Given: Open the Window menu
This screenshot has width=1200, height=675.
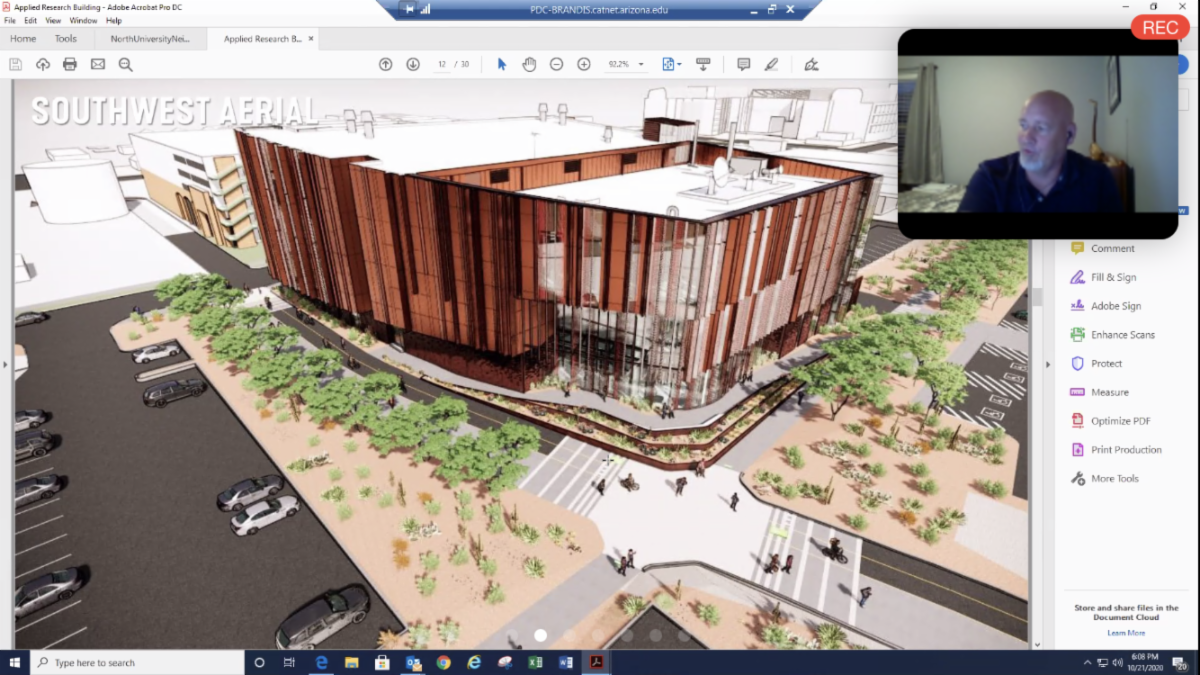Looking at the screenshot, I should point(83,20).
